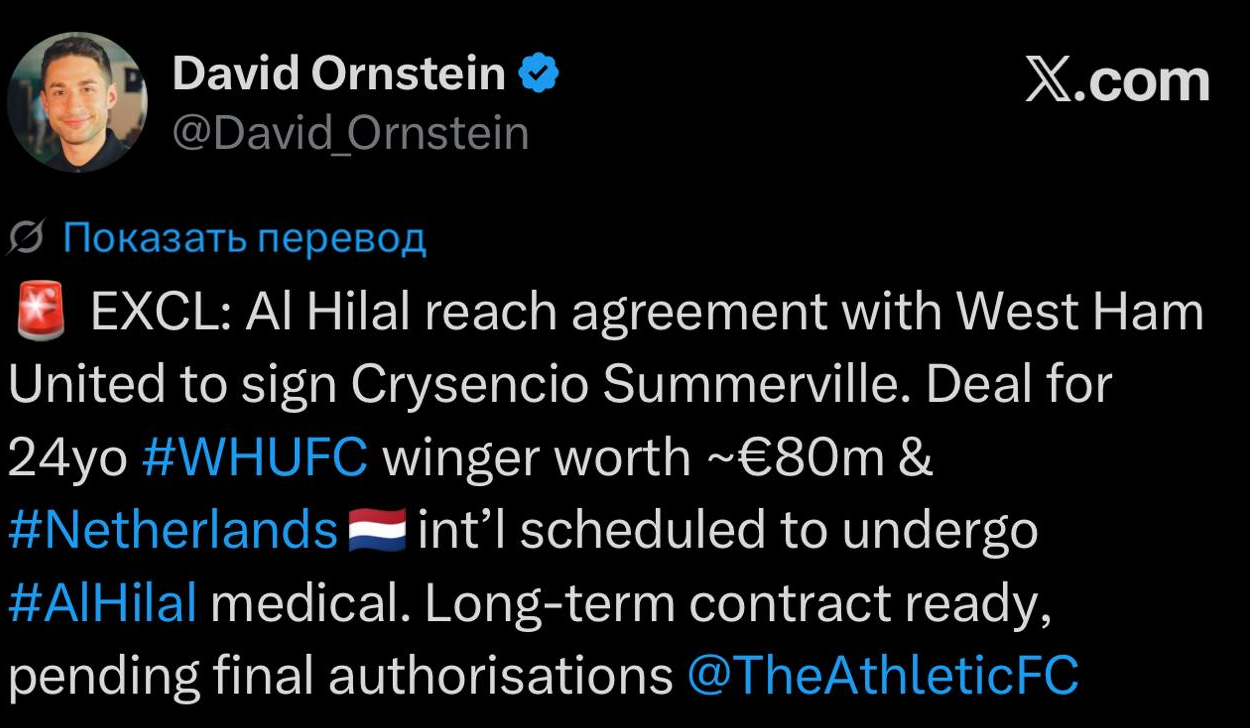
Task: Click the words pending final authorisations
Action: click(340, 677)
